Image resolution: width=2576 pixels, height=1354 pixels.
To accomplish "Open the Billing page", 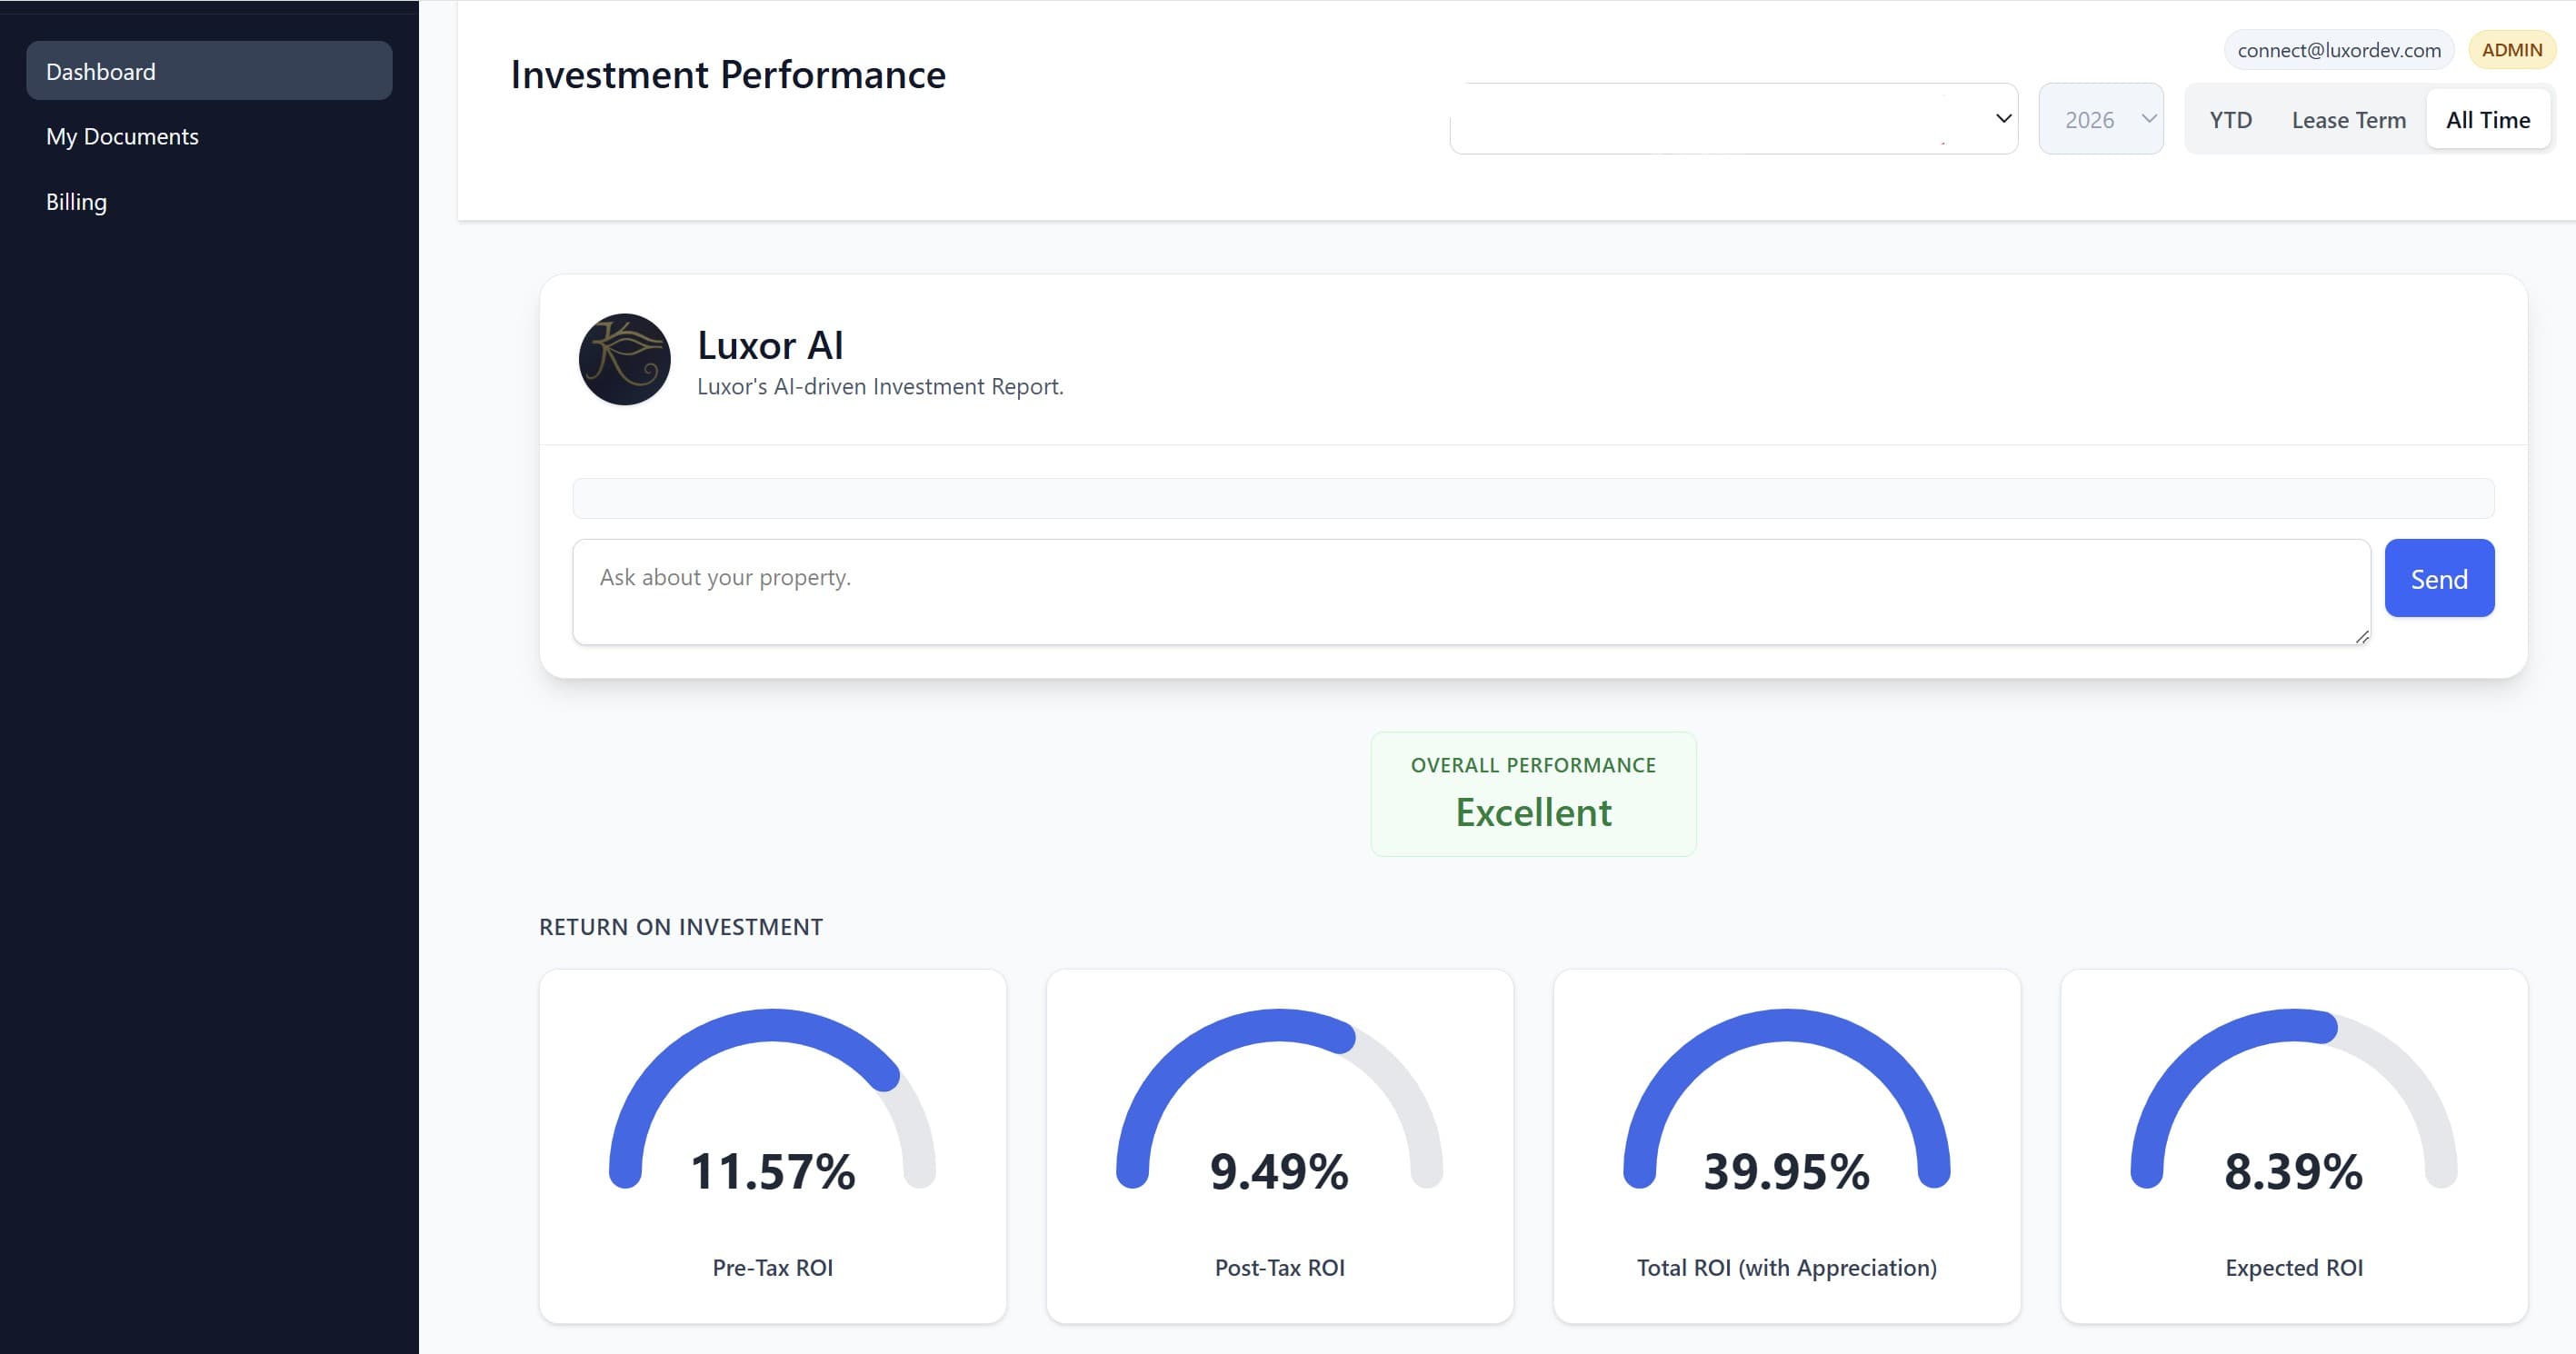I will tap(76, 201).
